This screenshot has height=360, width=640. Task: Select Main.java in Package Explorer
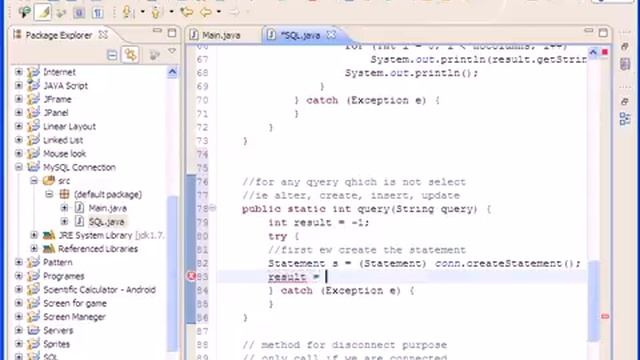click(x=108, y=208)
